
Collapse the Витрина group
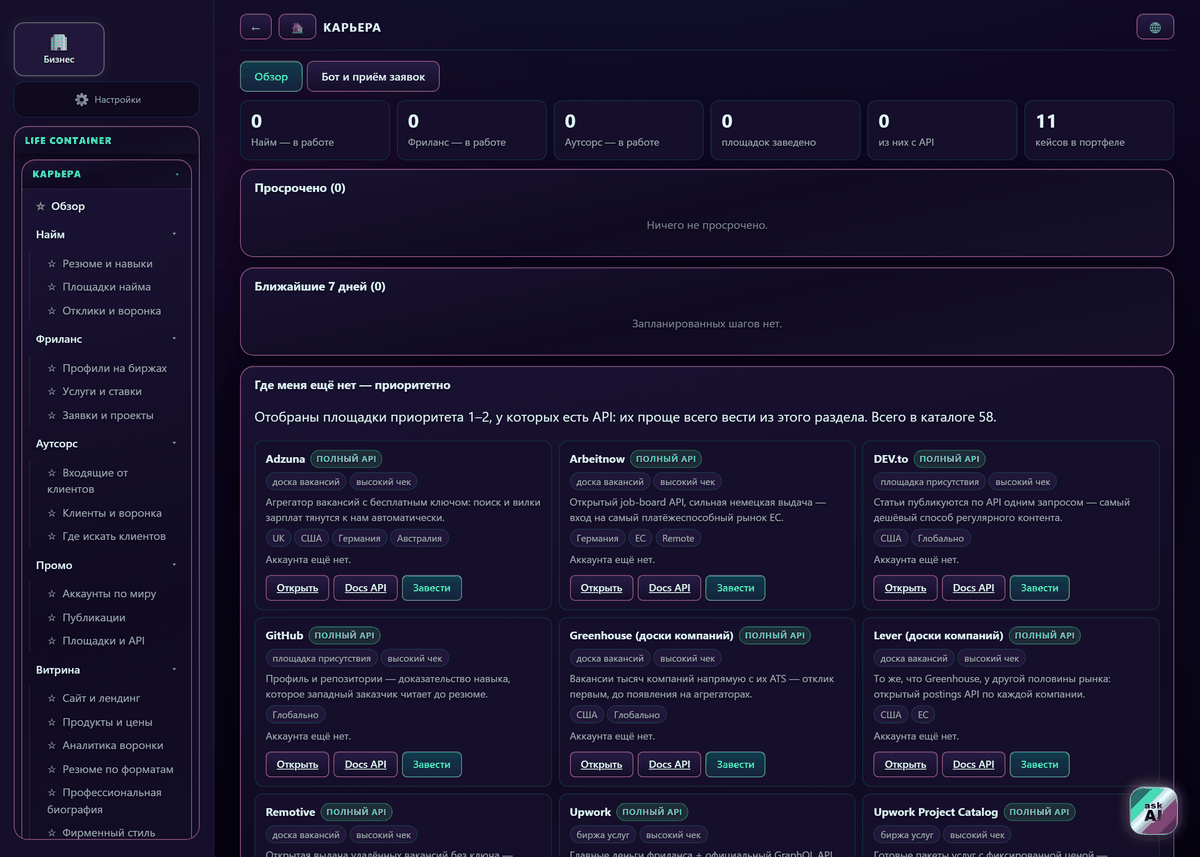(174, 670)
